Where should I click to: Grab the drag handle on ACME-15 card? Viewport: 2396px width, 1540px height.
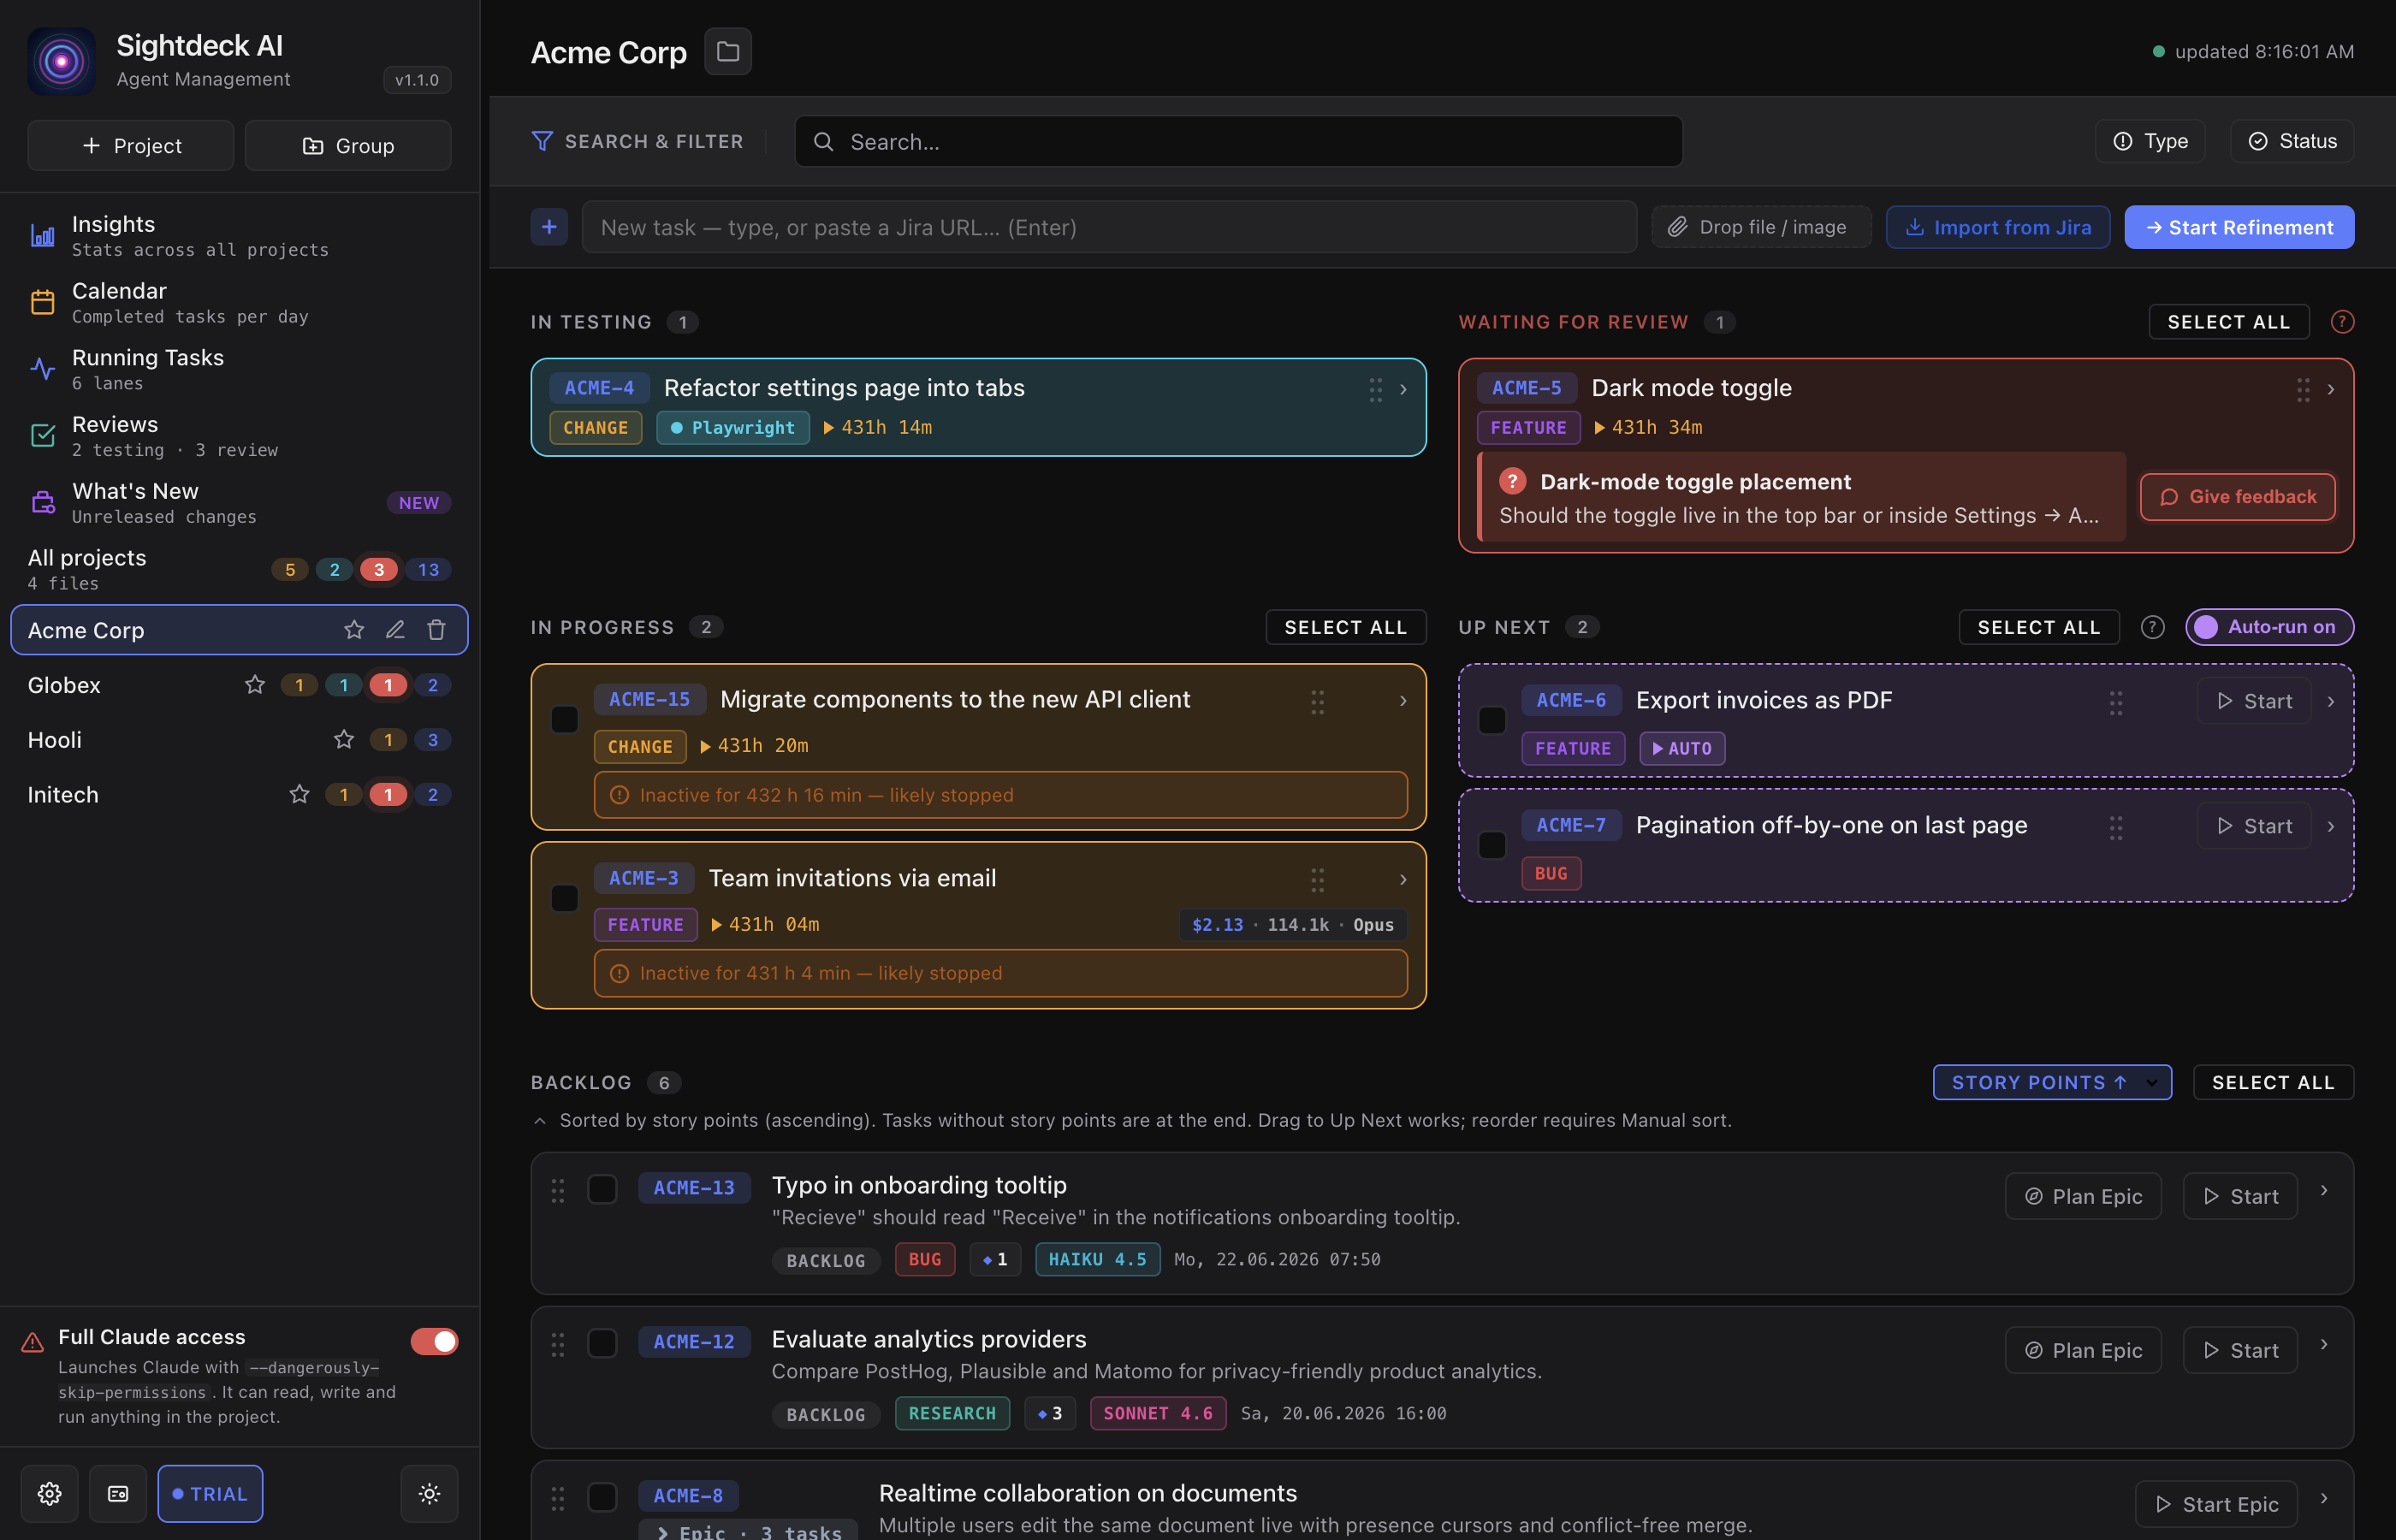click(1318, 702)
